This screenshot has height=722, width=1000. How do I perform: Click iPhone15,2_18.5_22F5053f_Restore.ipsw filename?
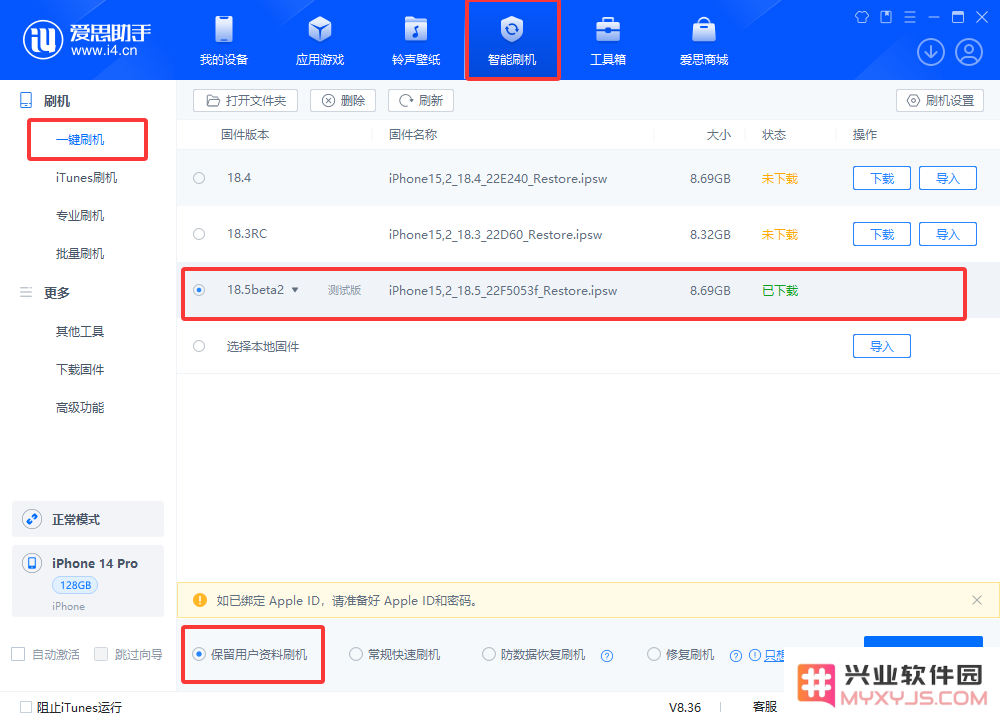pyautogui.click(x=503, y=291)
